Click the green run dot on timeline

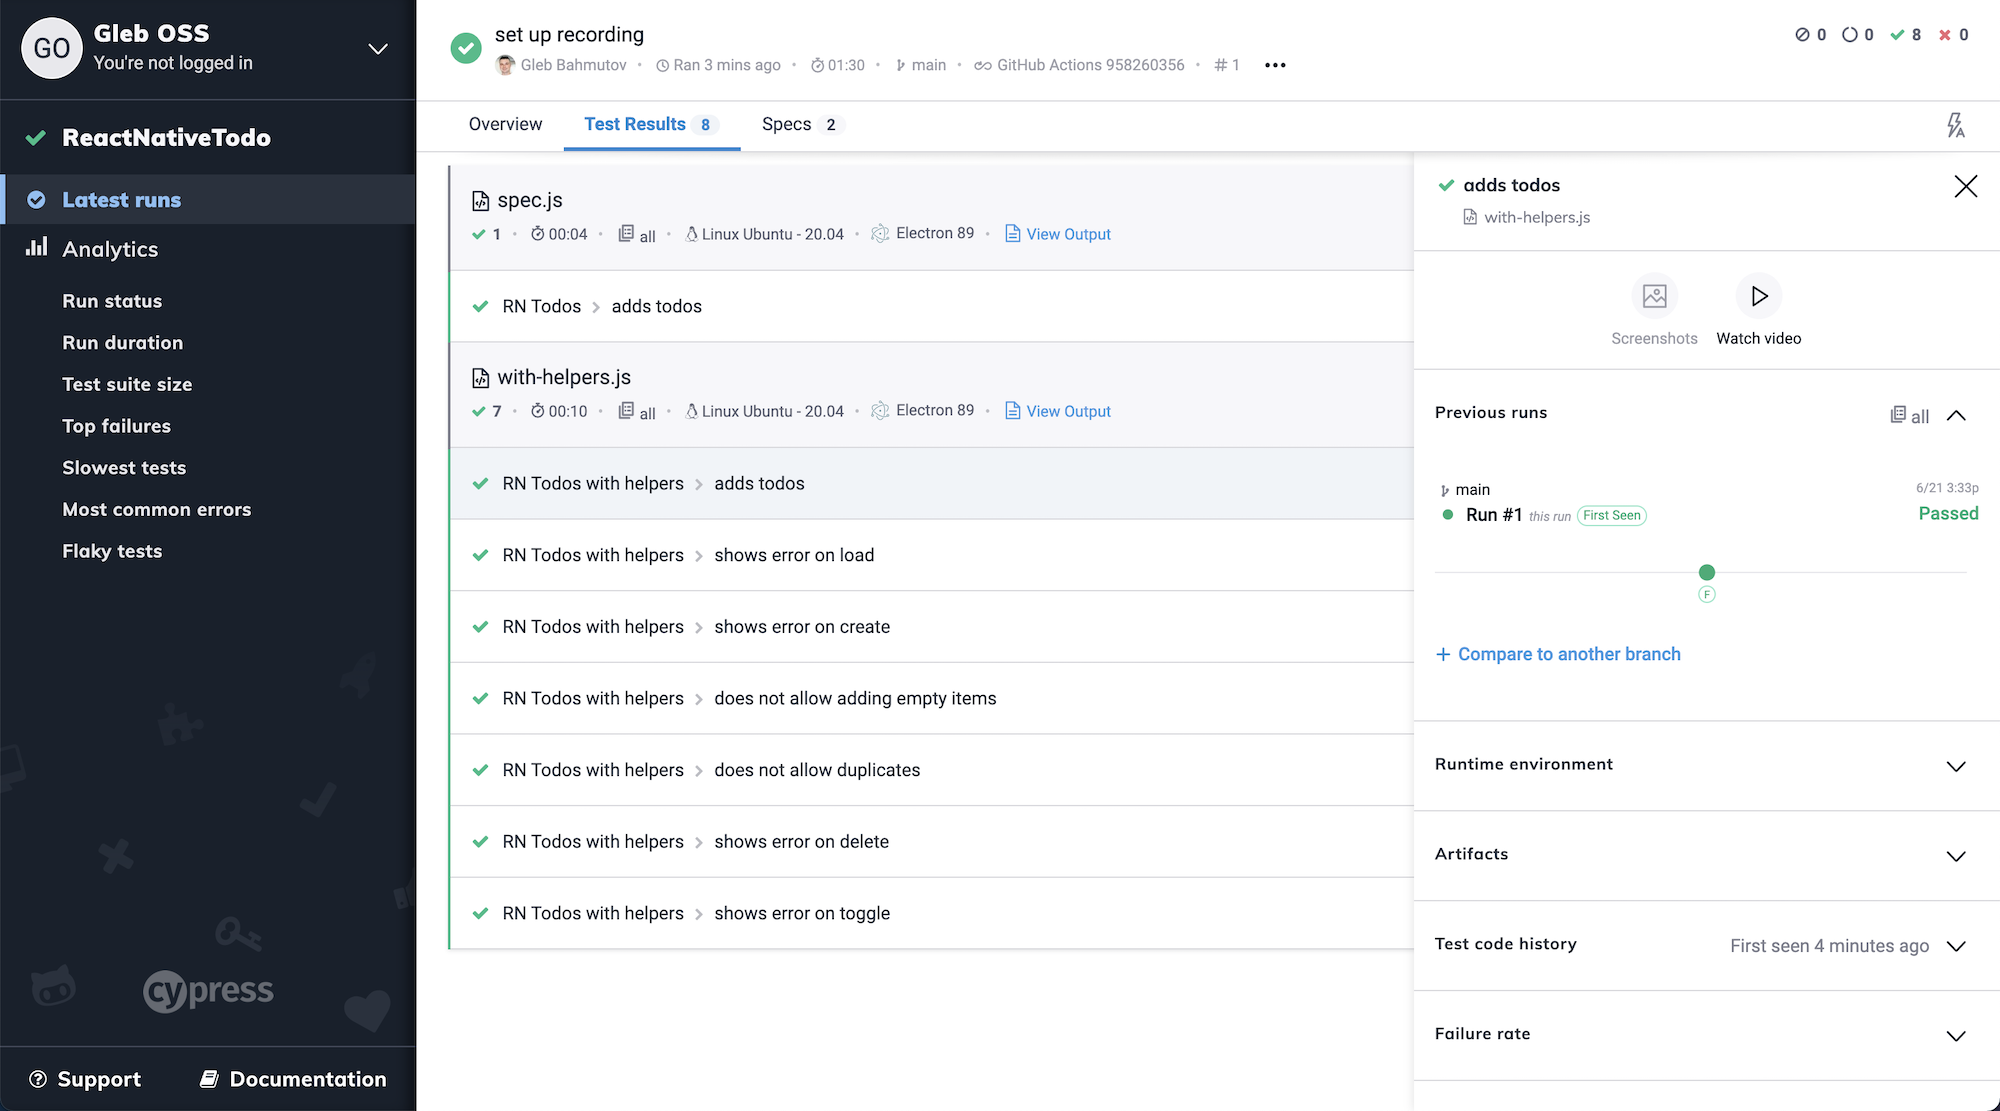pyautogui.click(x=1707, y=572)
